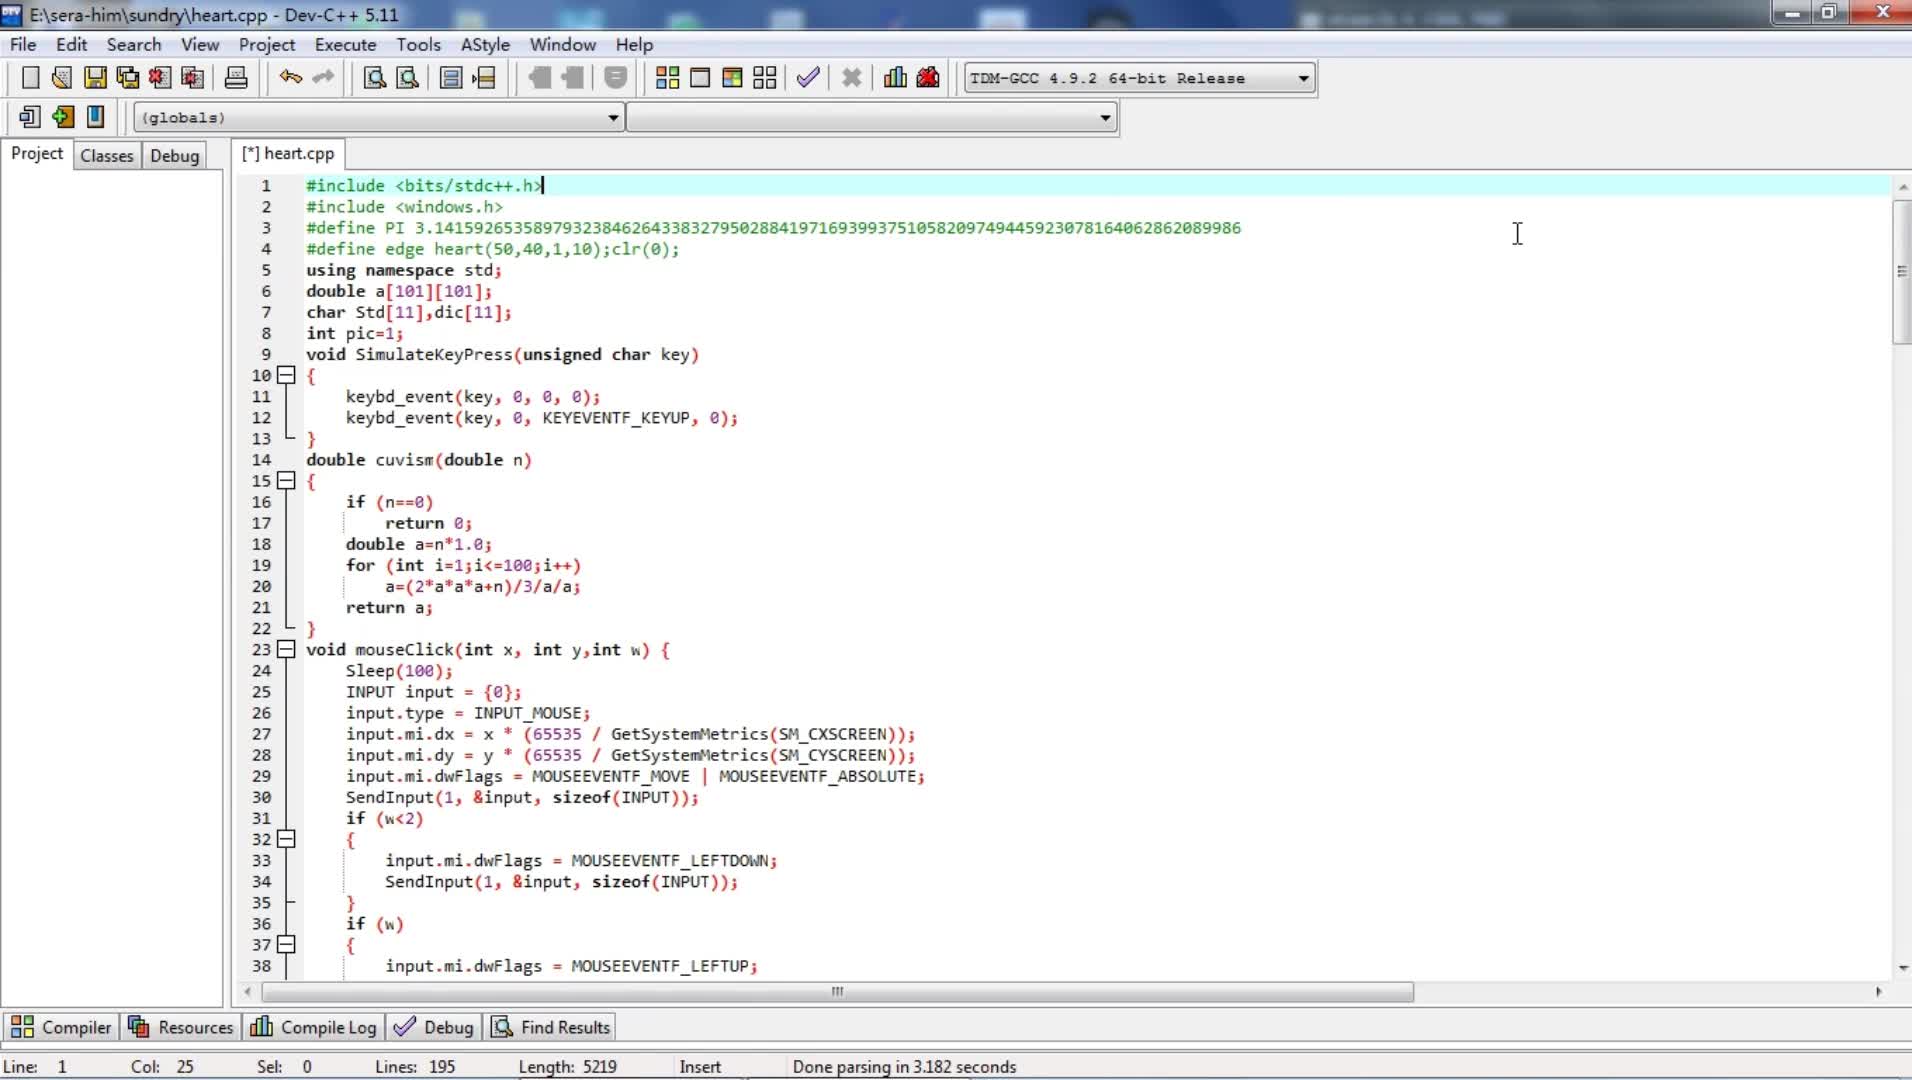The width and height of the screenshot is (1912, 1080).
Task: Open the Edit menu
Action: coord(71,45)
